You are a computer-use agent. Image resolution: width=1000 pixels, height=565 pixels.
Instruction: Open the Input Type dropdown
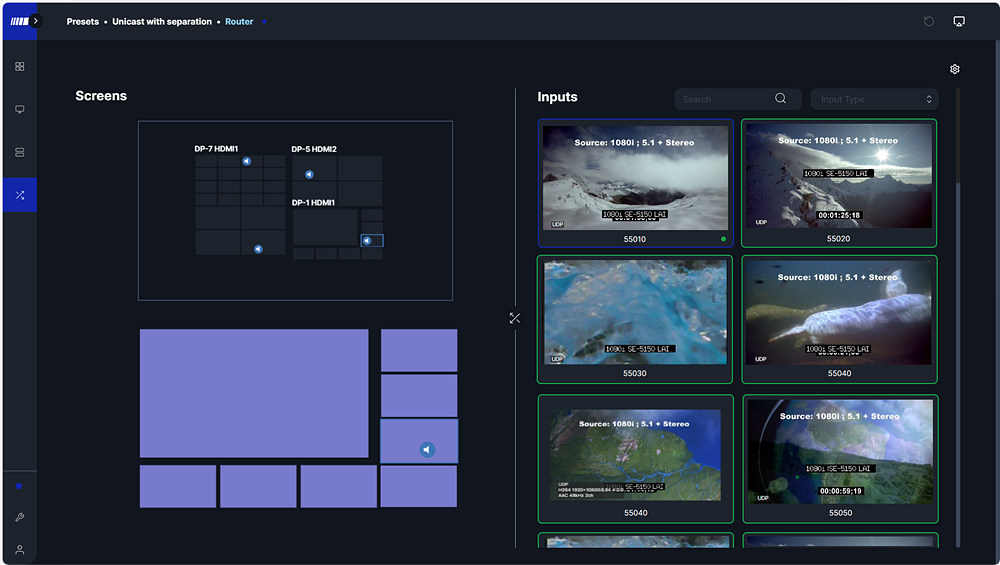(x=875, y=99)
